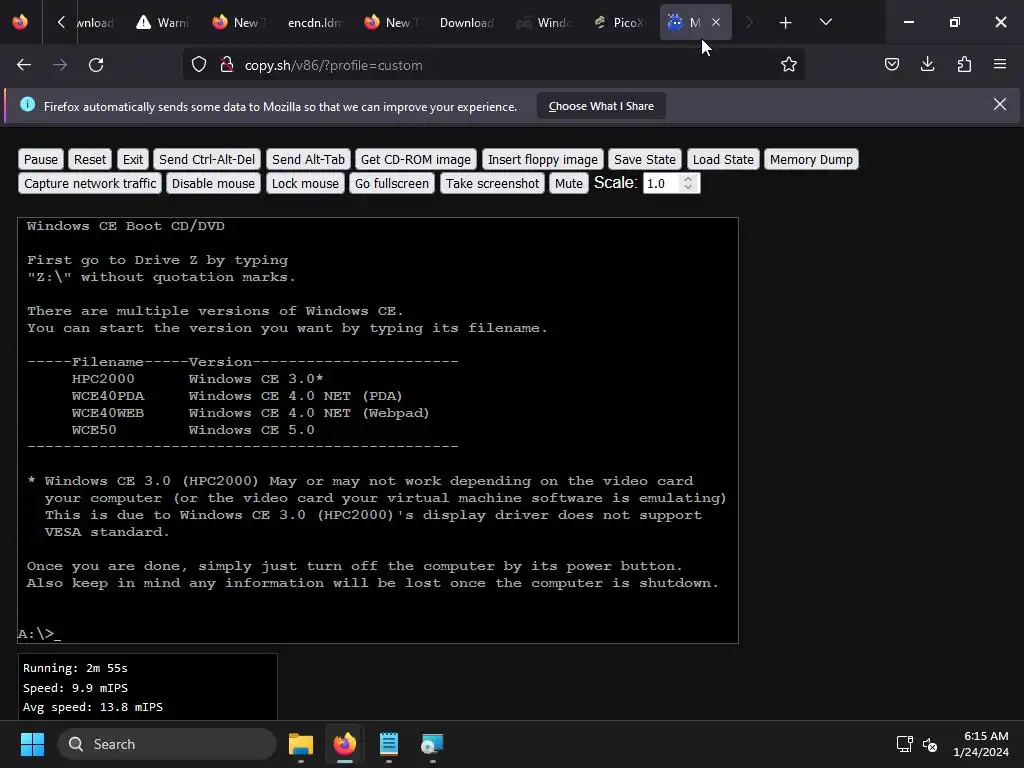Click inside the emulator screen at A:\> prompt
Screen dimensions: 1024x768
coord(39,633)
